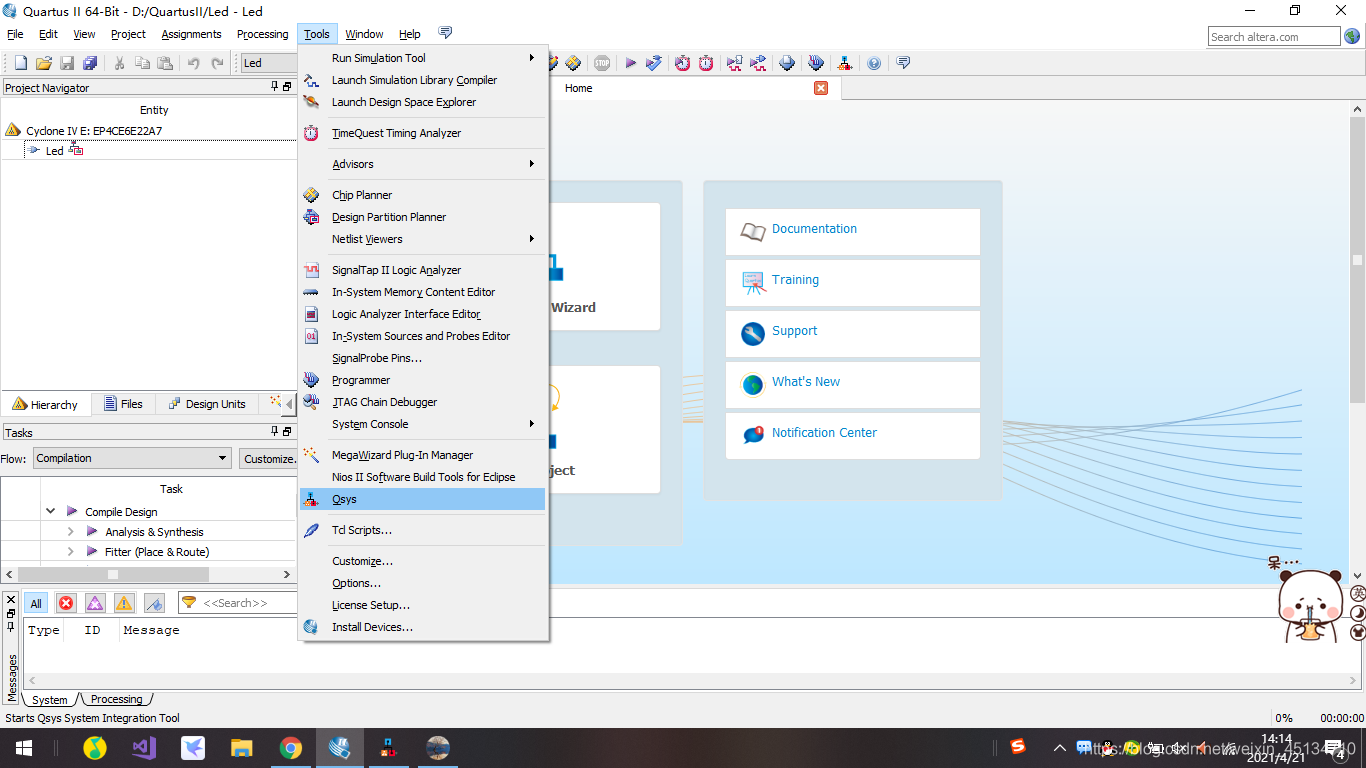Open the Processing menu
This screenshot has width=1366, height=768.
pos(262,34)
